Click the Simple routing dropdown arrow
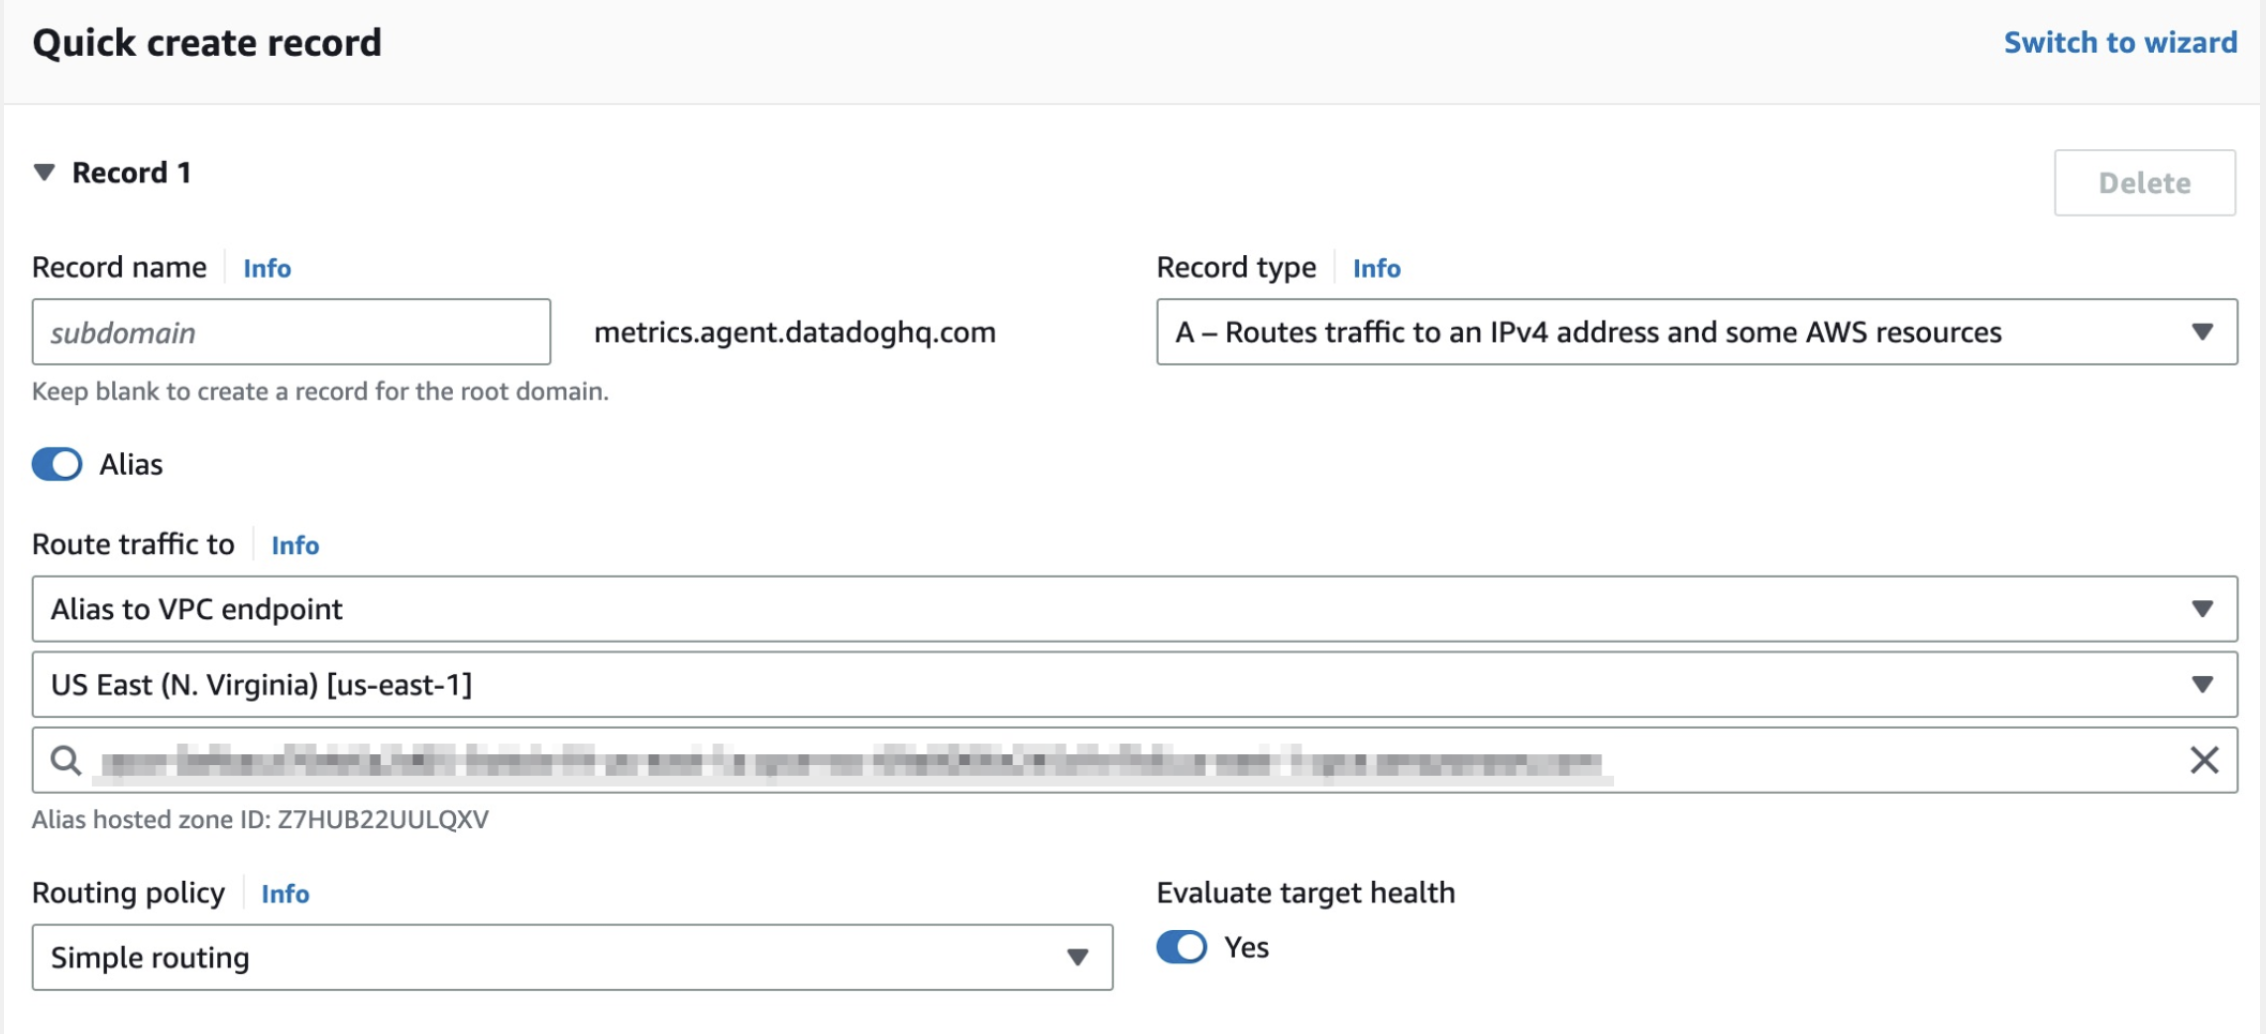2266x1034 pixels. 1077,957
